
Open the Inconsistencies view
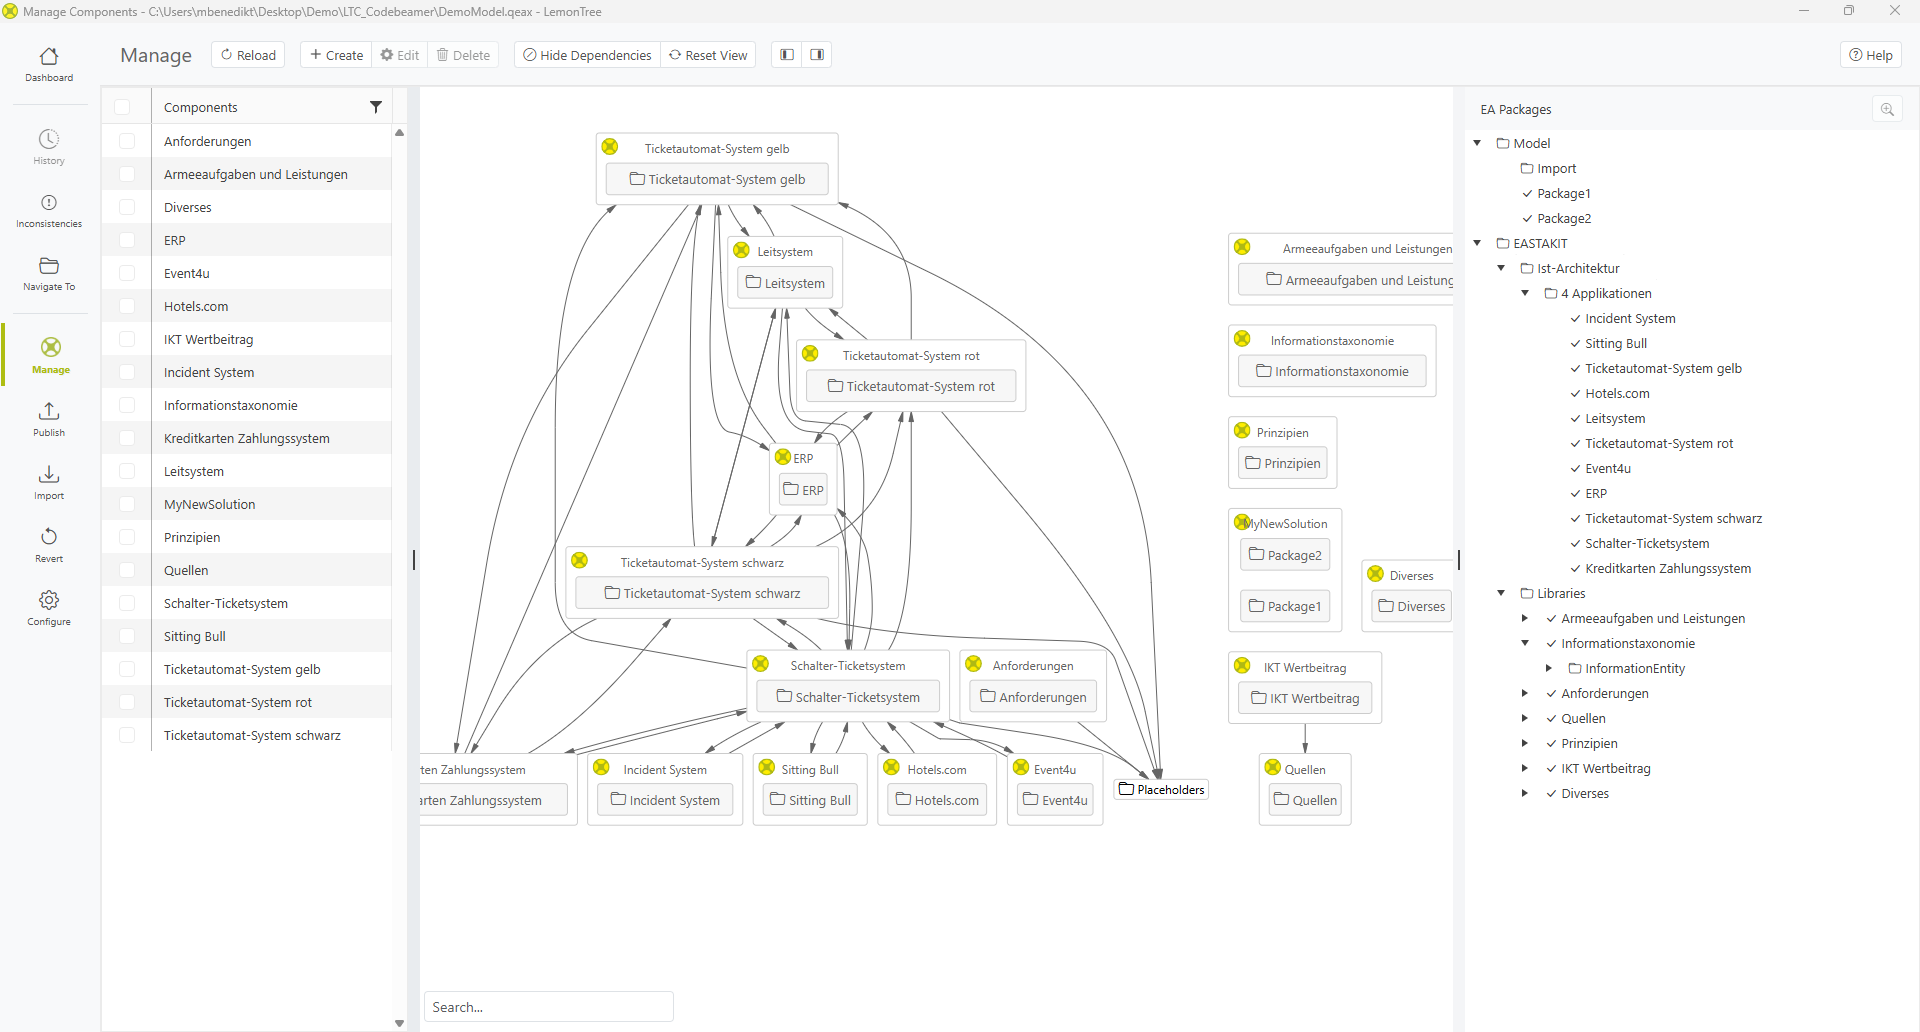pyautogui.click(x=49, y=210)
